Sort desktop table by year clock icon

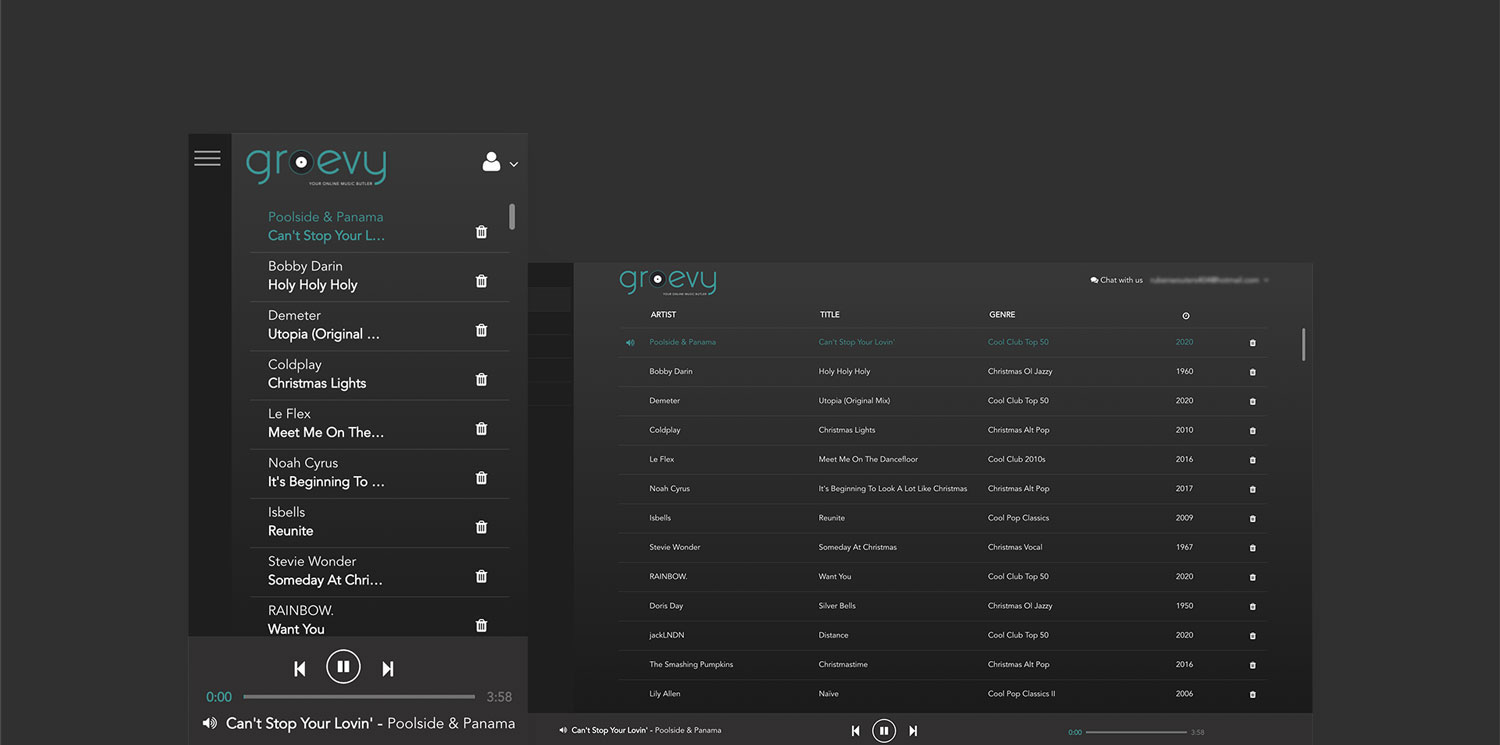pyautogui.click(x=1186, y=316)
